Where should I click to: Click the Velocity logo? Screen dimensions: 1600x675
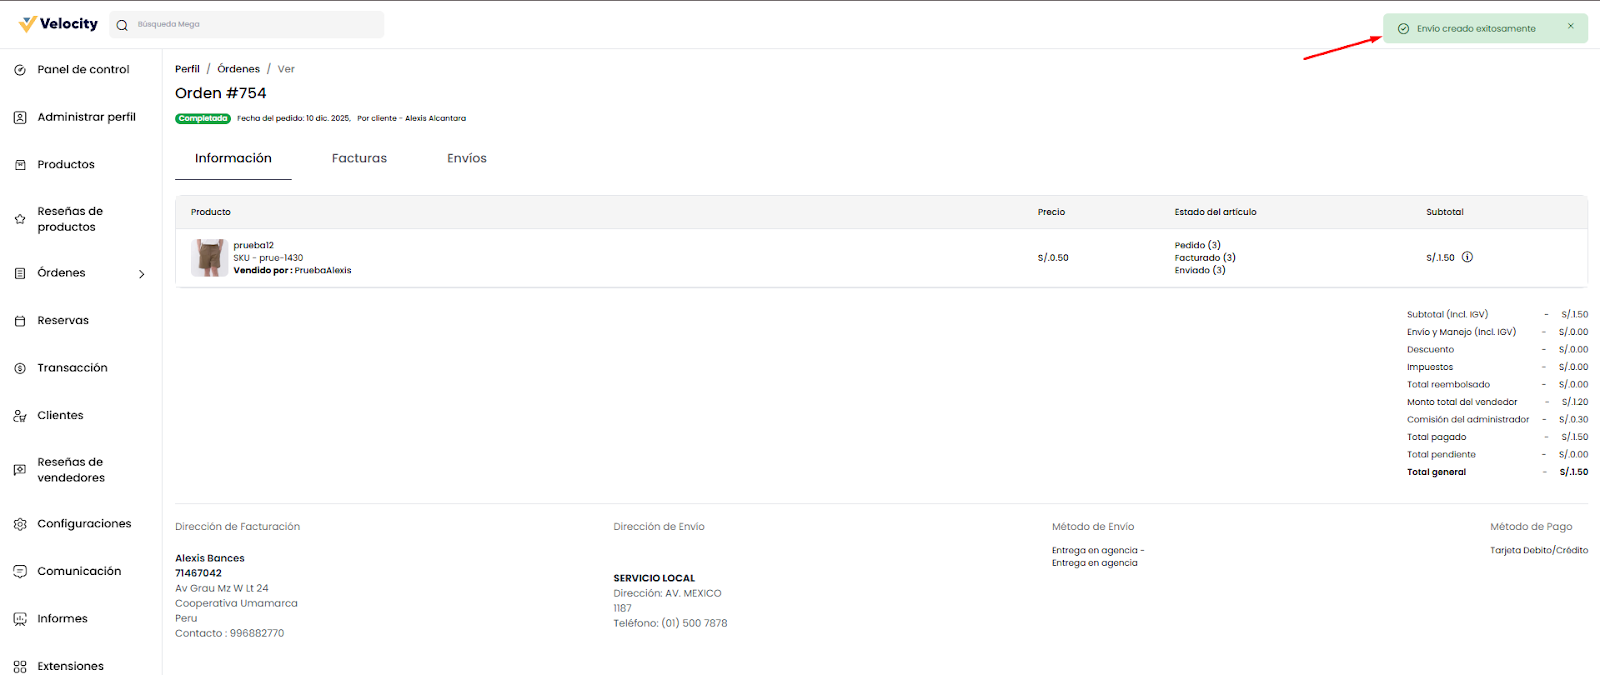pyautogui.click(x=58, y=24)
